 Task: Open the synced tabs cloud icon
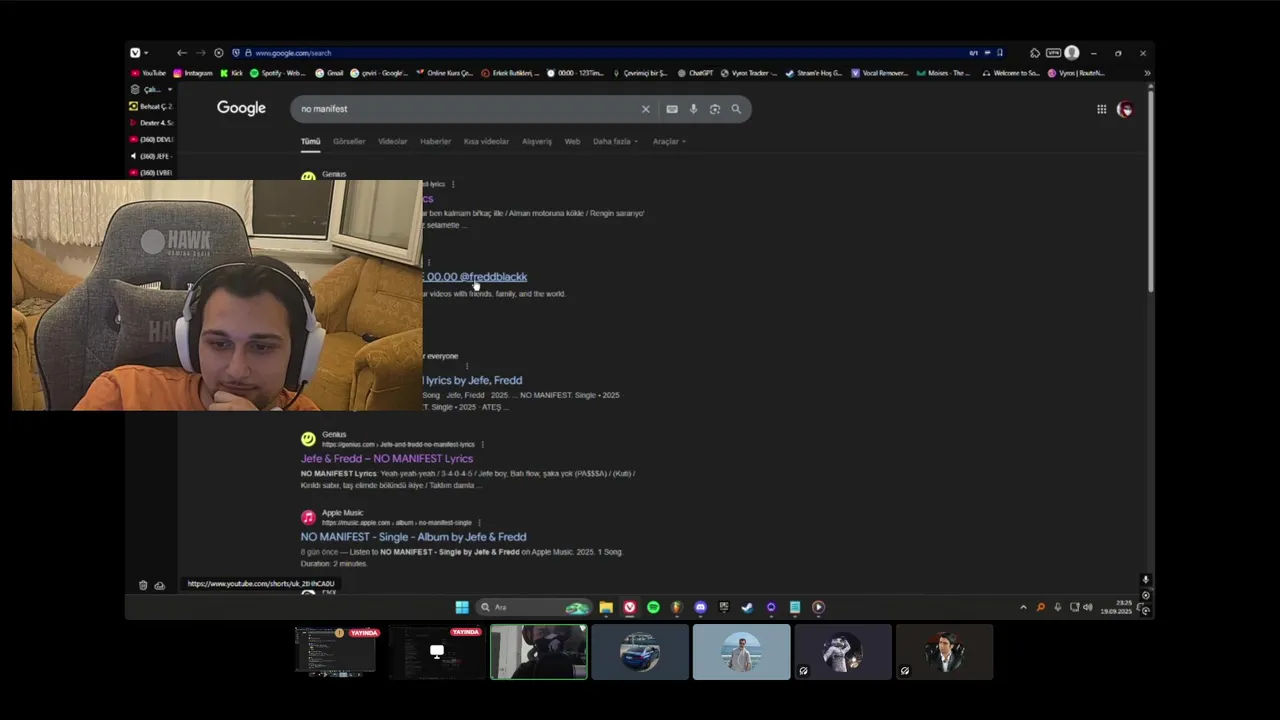click(160, 585)
